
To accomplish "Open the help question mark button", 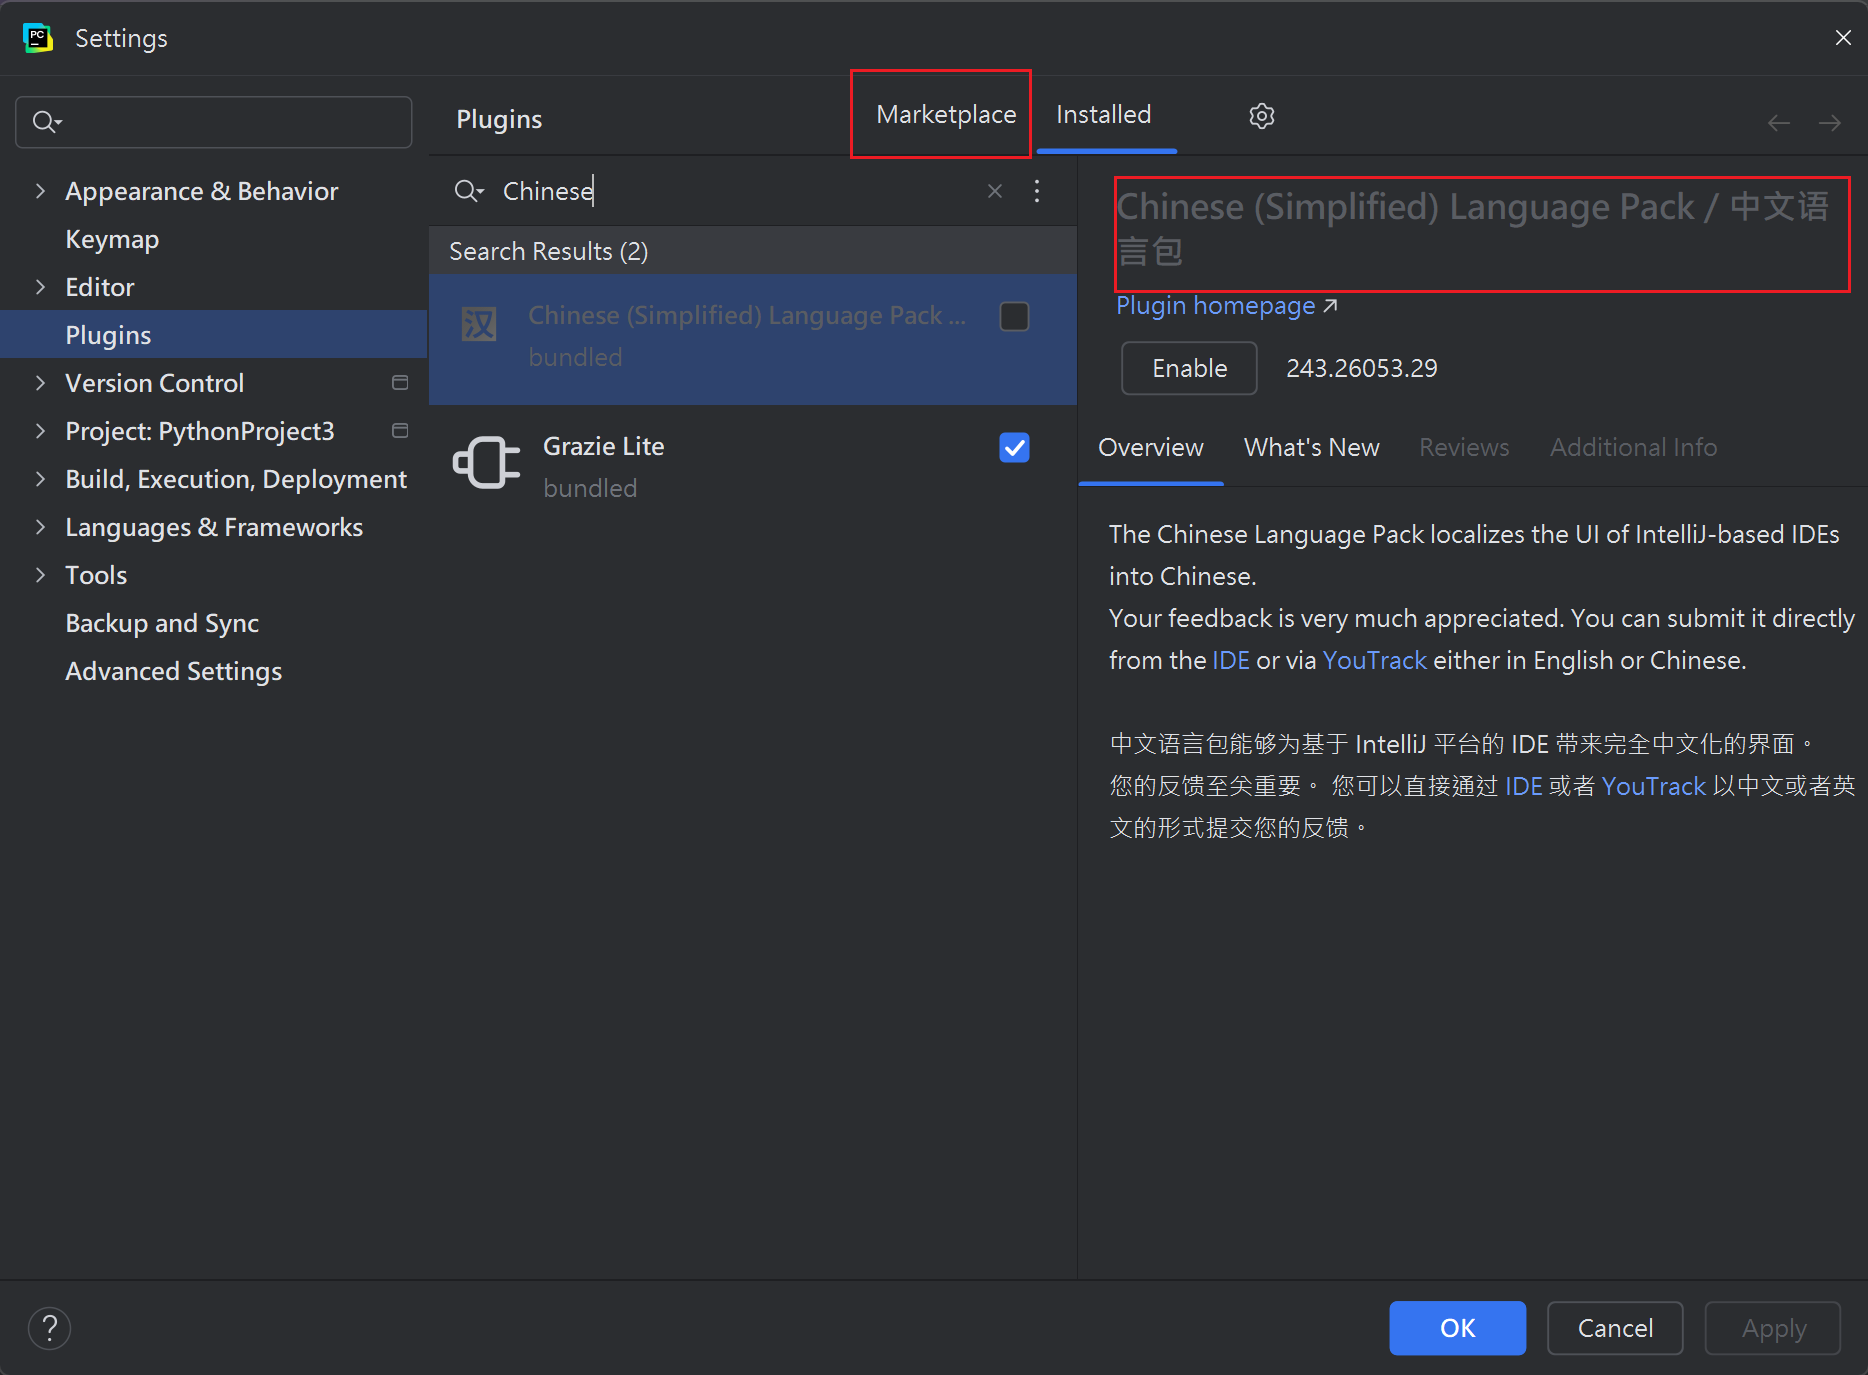I will [49, 1328].
